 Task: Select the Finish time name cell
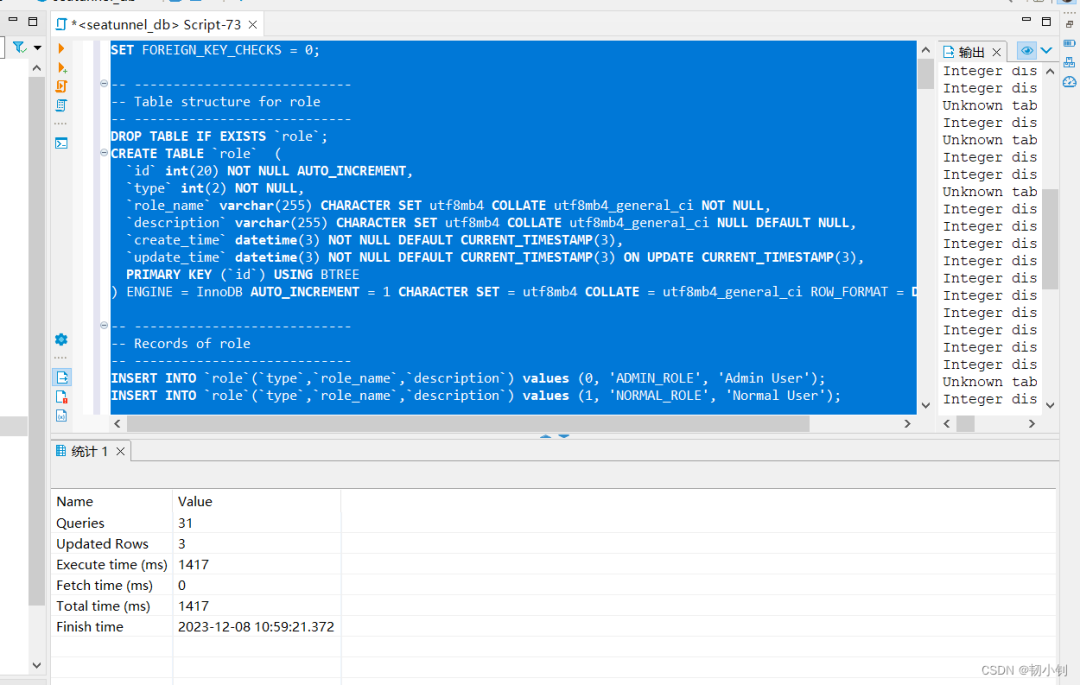point(112,626)
